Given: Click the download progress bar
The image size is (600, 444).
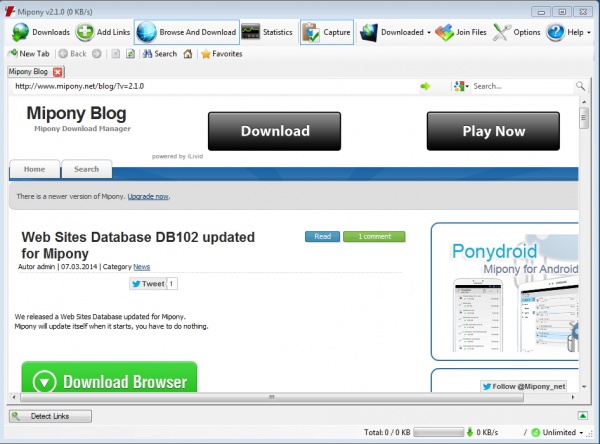Looking at the screenshot, I should pos(439,433).
